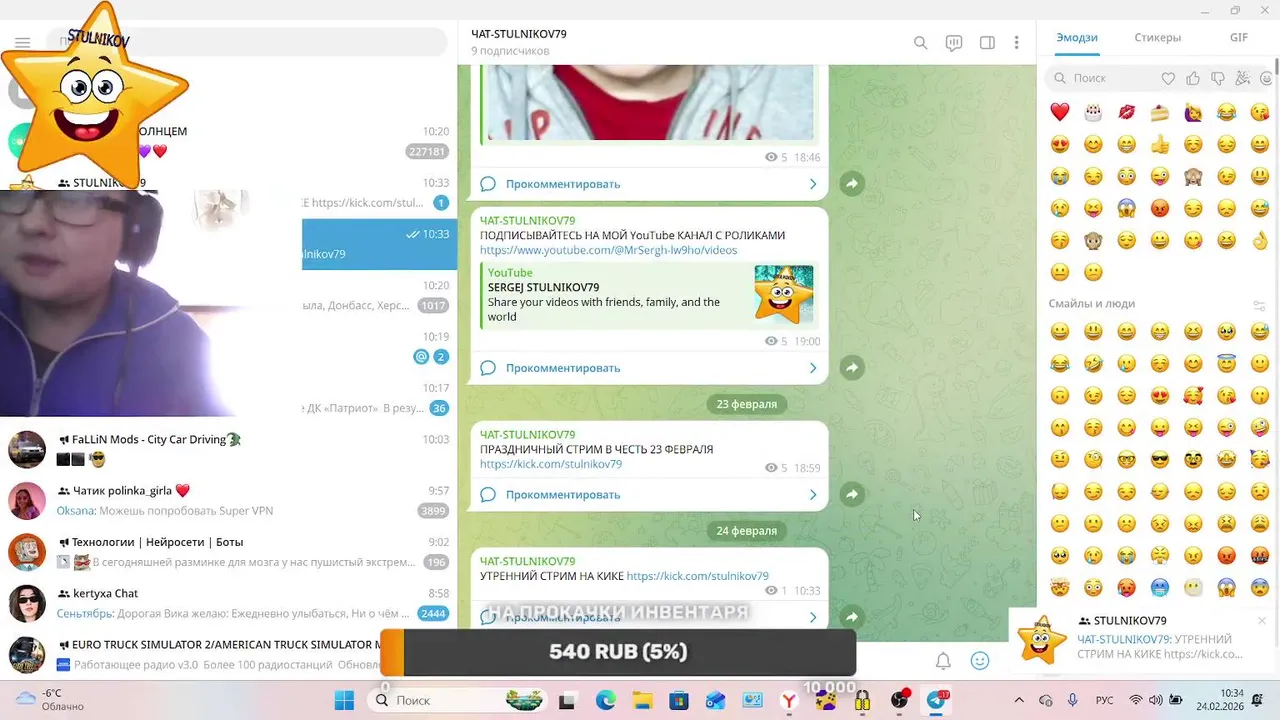
Task: Open the EURO TRUCK SIMULATOR 2 channel
Action: point(229,655)
